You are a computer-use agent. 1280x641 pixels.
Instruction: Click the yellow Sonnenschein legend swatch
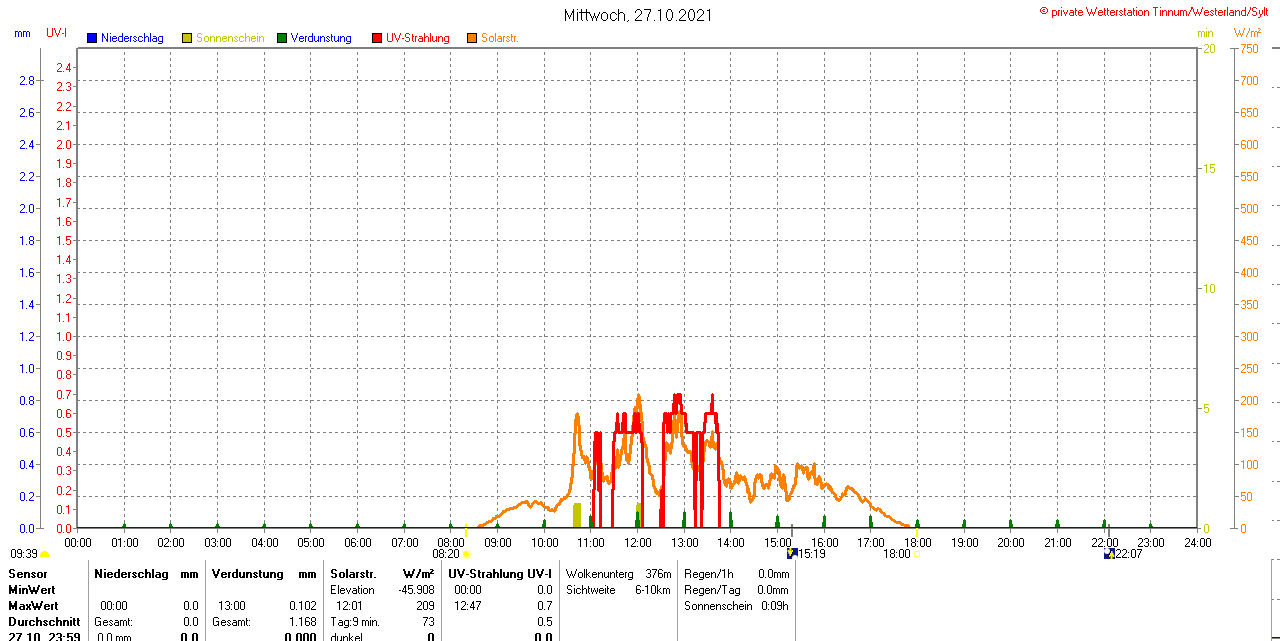pyautogui.click(x=187, y=38)
